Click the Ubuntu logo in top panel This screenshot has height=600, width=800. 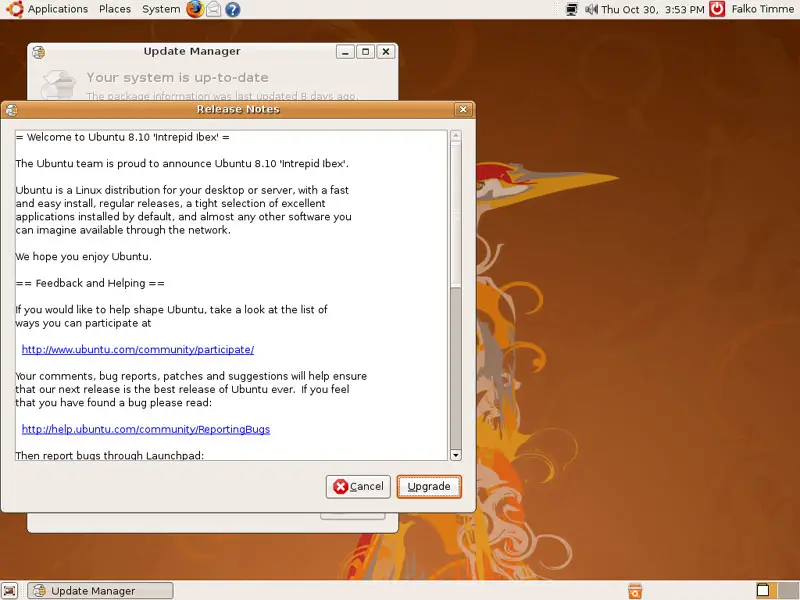[x=14, y=9]
